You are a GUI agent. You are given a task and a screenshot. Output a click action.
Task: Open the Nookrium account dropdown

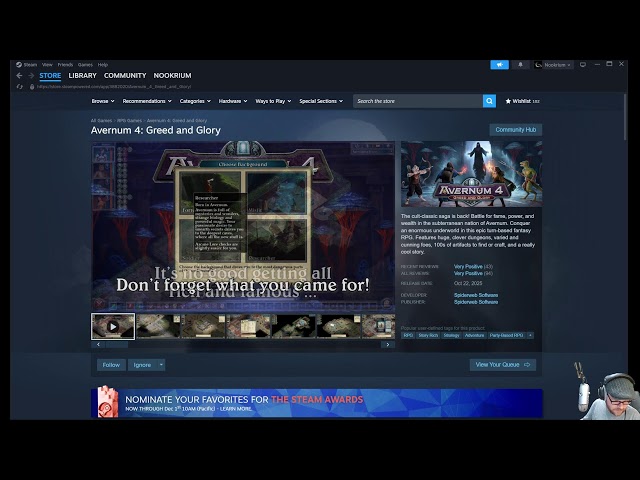point(553,65)
